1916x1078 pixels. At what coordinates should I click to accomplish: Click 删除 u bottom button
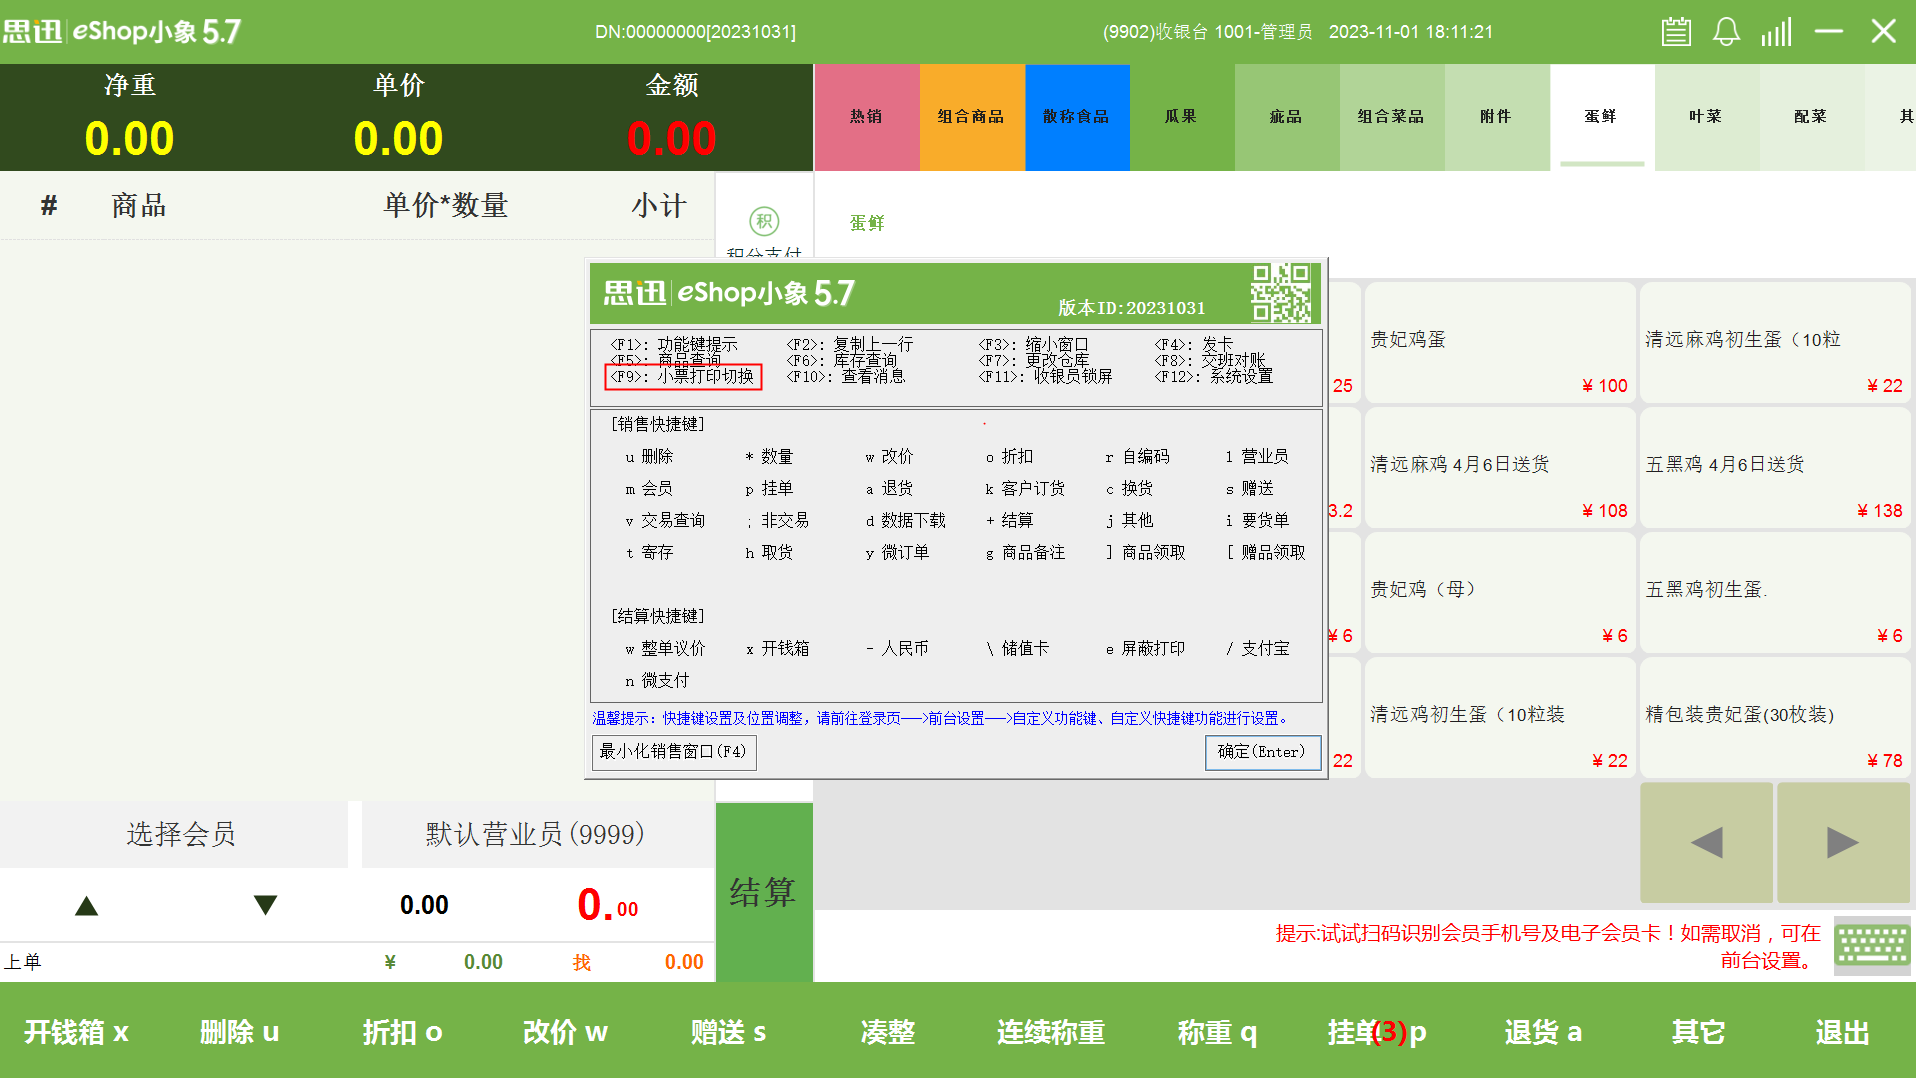click(239, 1032)
